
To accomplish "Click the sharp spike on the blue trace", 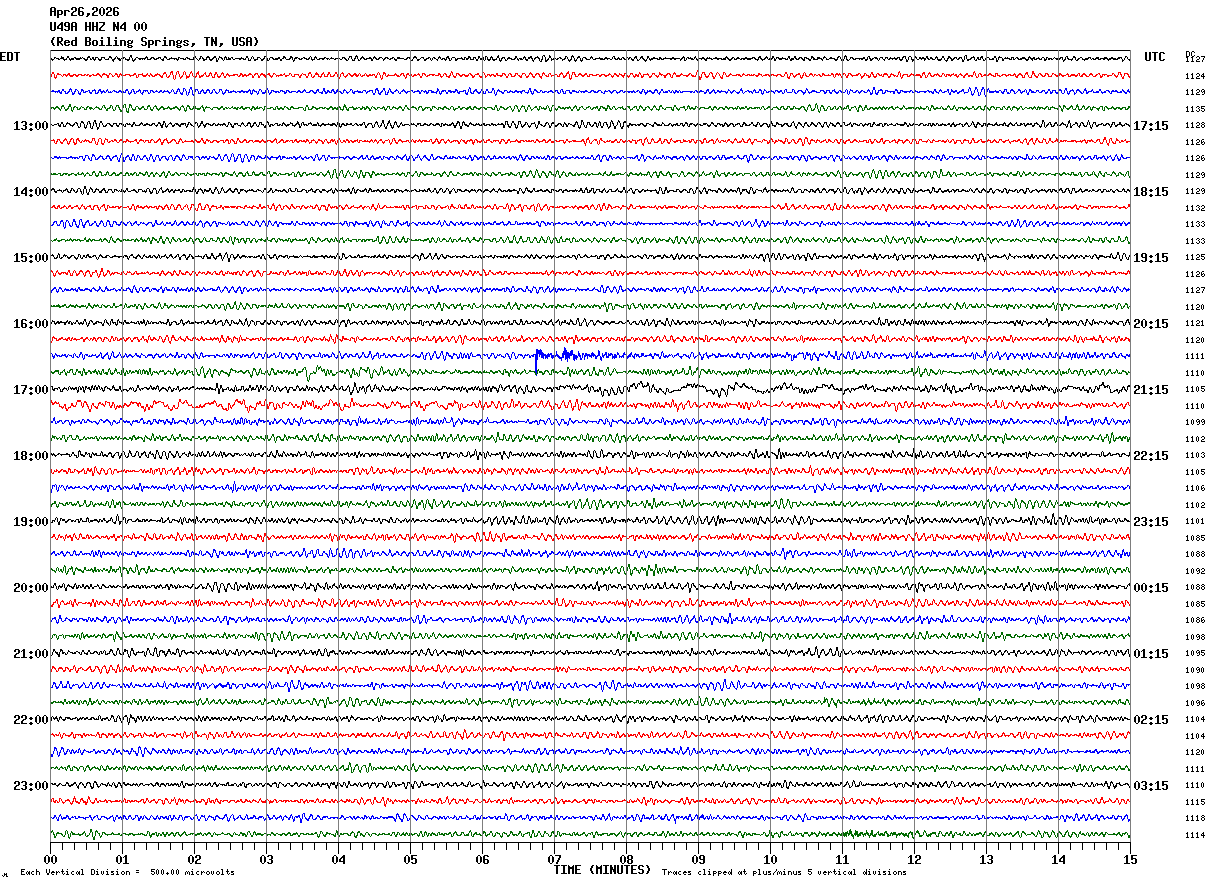I will coord(537,360).
